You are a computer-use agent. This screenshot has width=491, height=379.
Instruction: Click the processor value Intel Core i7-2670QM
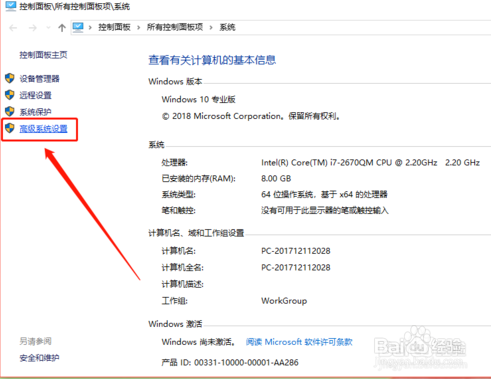click(x=370, y=163)
